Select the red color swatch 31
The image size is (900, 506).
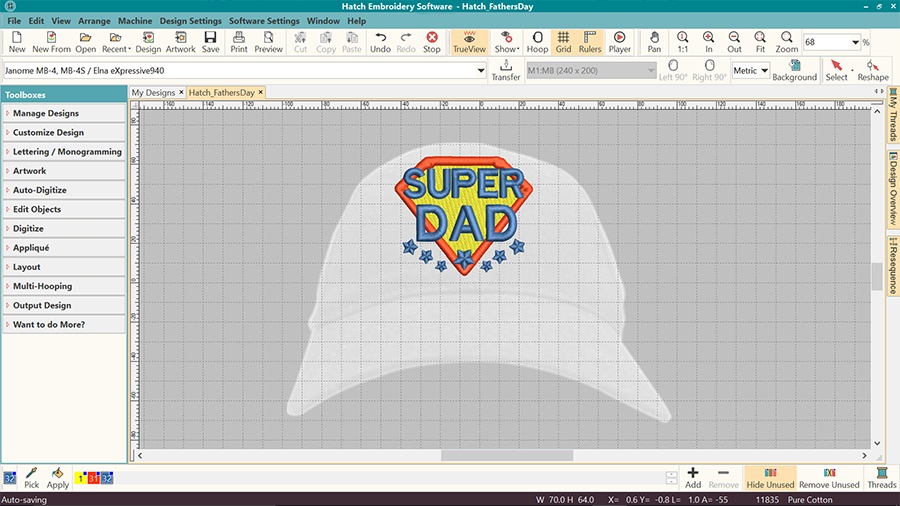[x=92, y=479]
